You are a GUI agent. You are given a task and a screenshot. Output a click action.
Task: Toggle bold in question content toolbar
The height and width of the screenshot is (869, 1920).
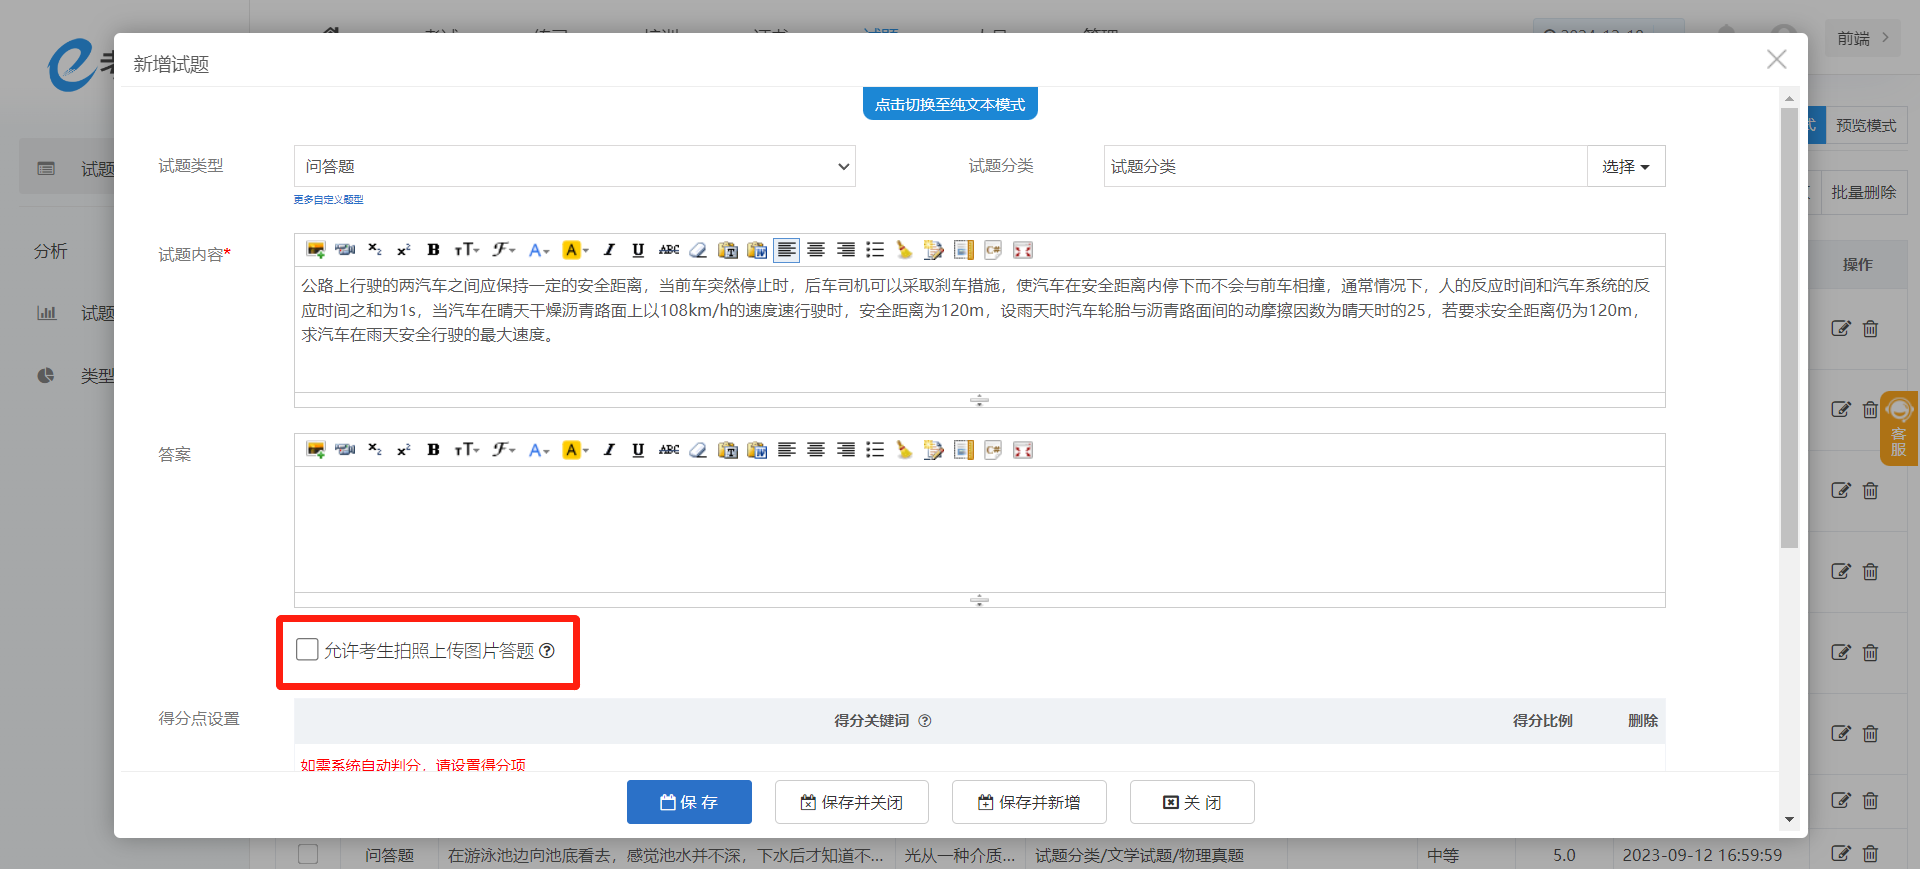pos(433,250)
